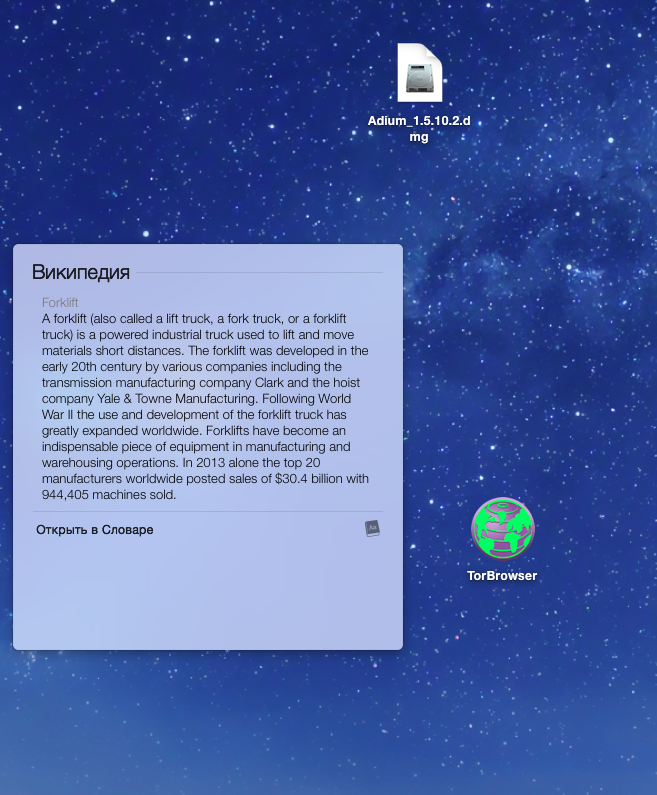Click the 'Википедия' section heading
Image resolution: width=657 pixels, height=795 pixels.
81,272
